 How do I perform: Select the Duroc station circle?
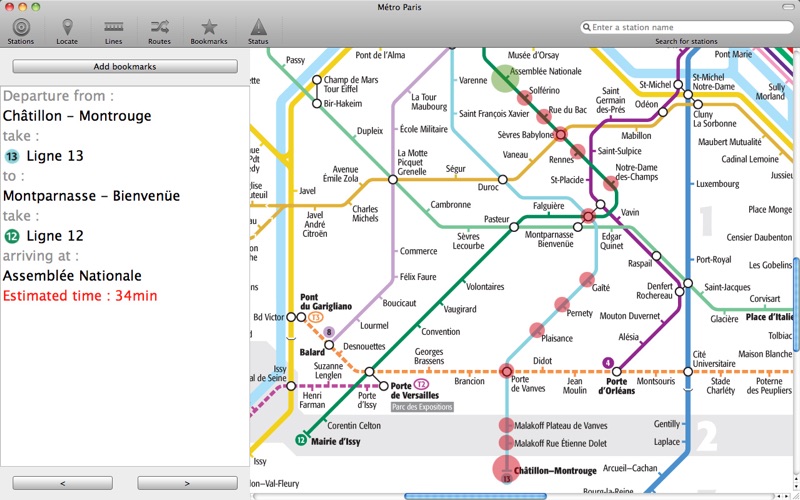pyautogui.click(x=503, y=180)
